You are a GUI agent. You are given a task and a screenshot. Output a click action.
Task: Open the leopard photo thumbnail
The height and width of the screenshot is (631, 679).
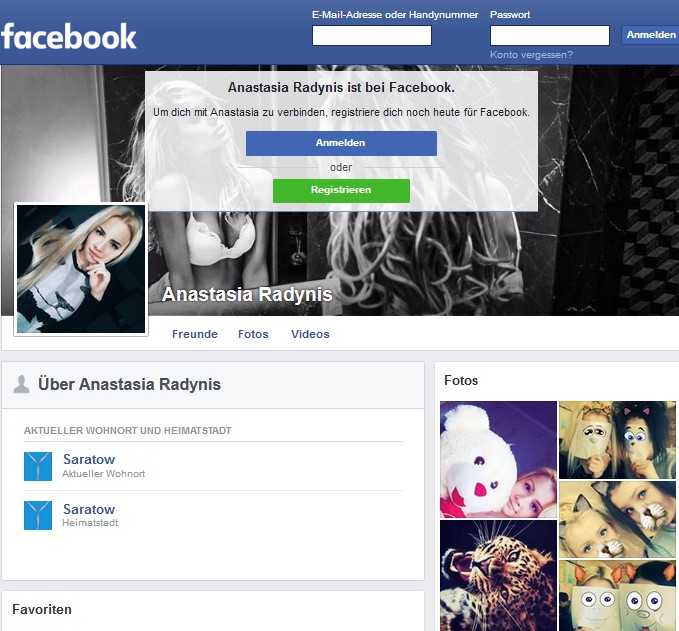(498, 576)
